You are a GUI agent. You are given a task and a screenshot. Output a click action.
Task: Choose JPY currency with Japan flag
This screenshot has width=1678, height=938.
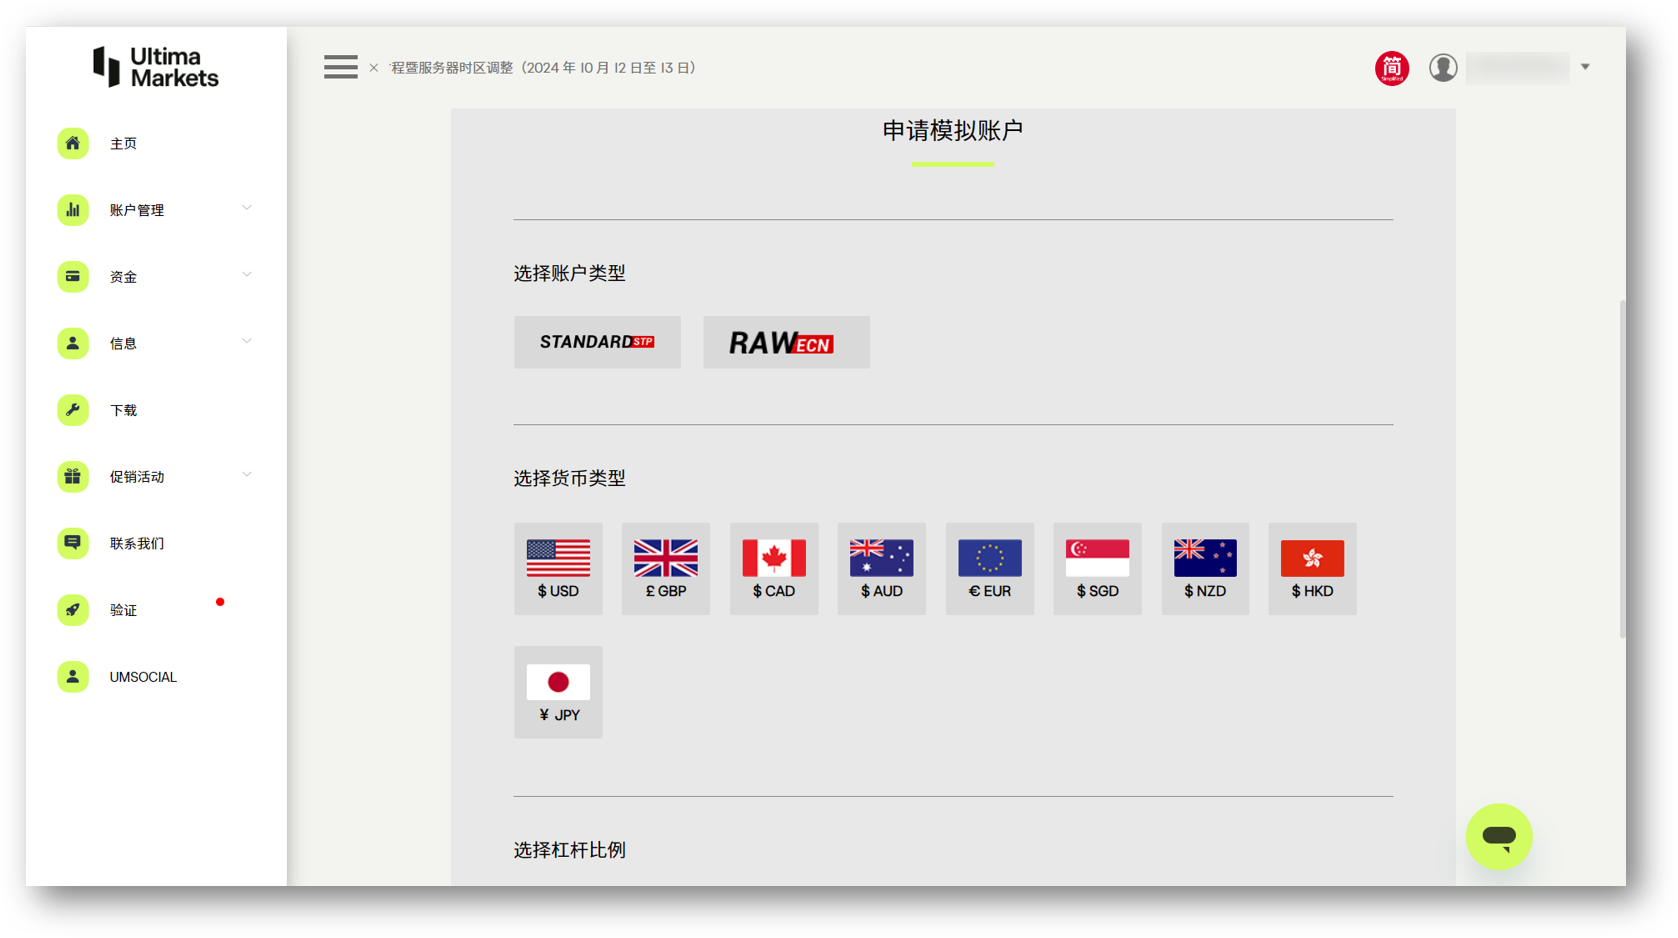[558, 692]
